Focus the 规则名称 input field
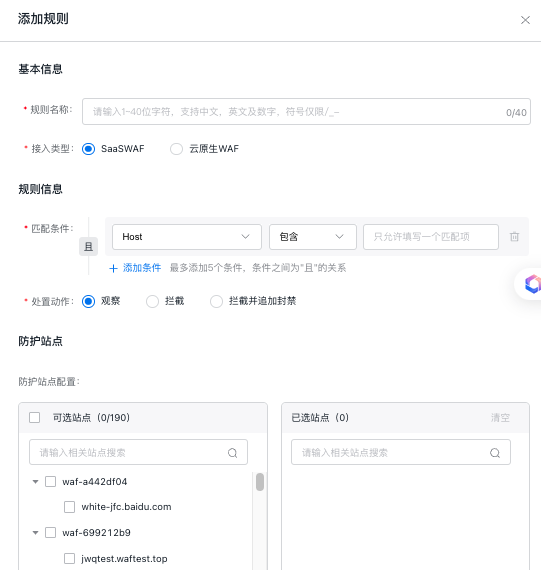Viewport: 541px width, 570px height. 306,112
